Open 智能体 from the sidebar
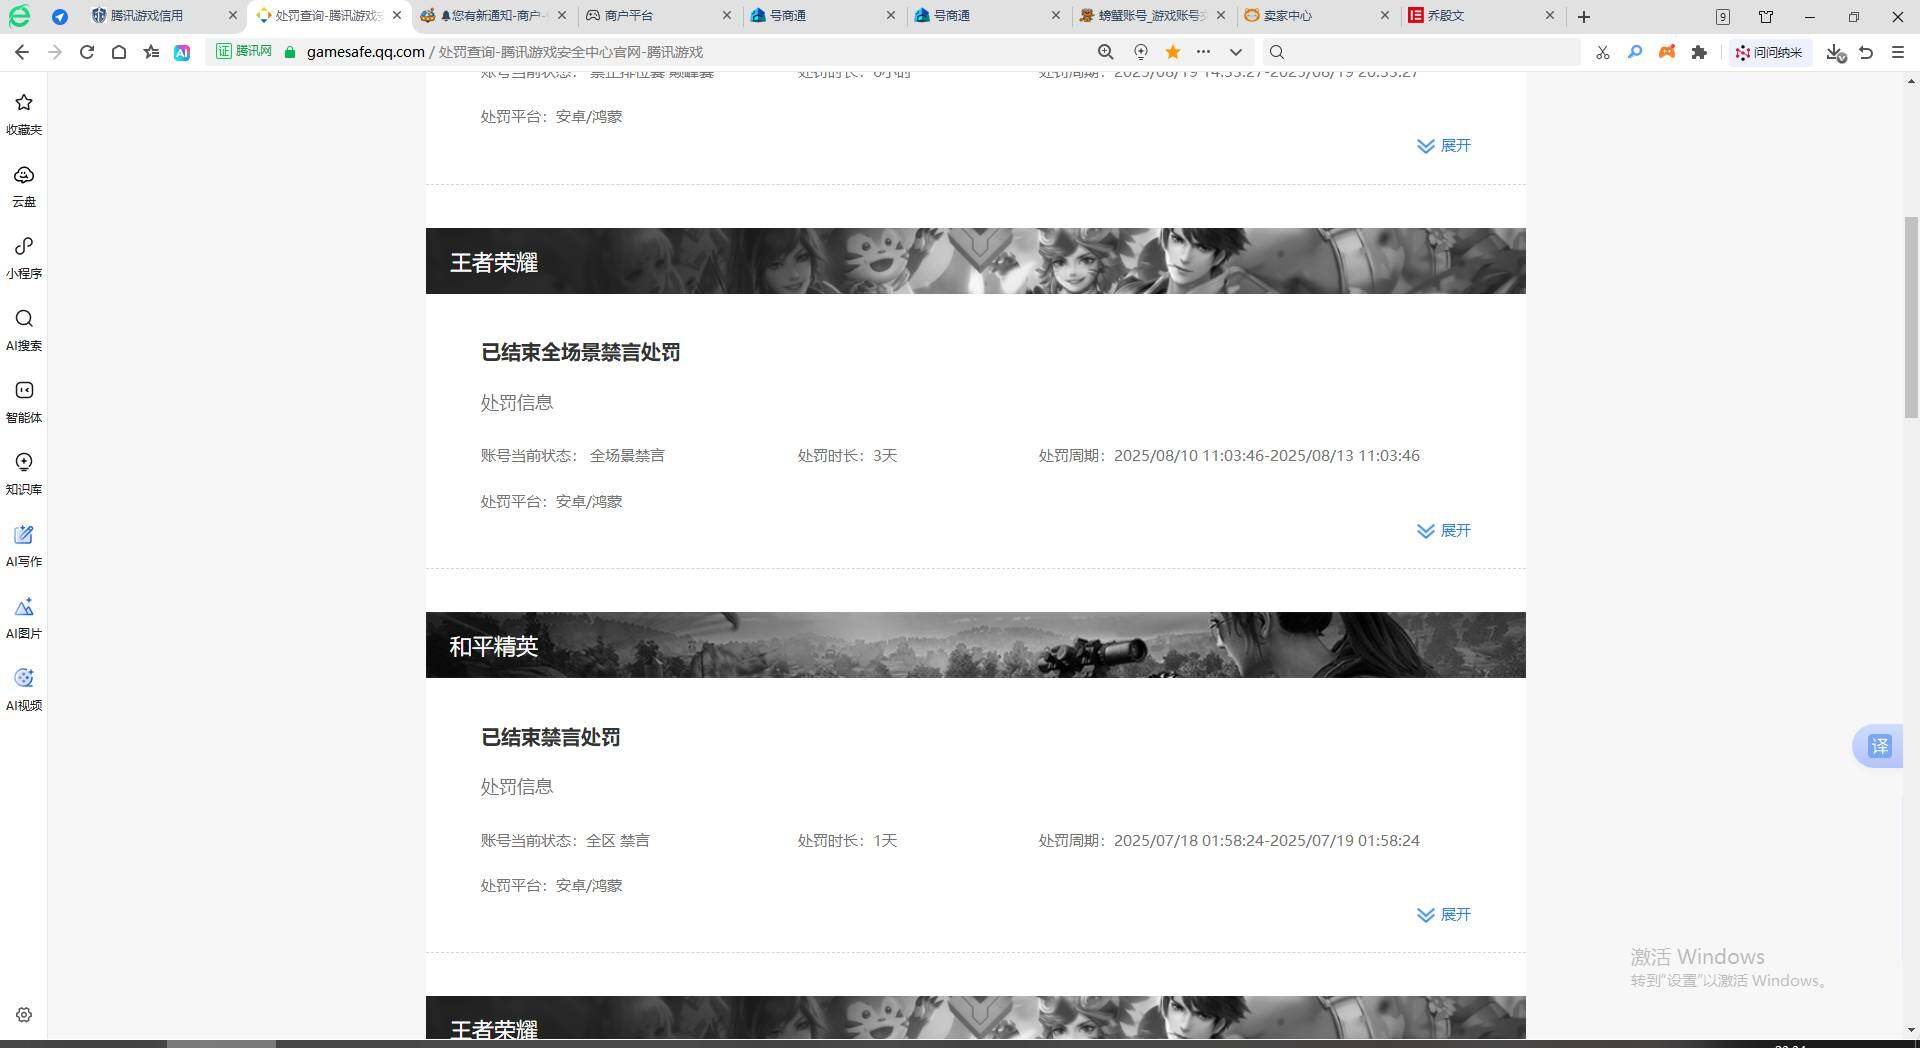This screenshot has height=1048, width=1920. coord(23,401)
